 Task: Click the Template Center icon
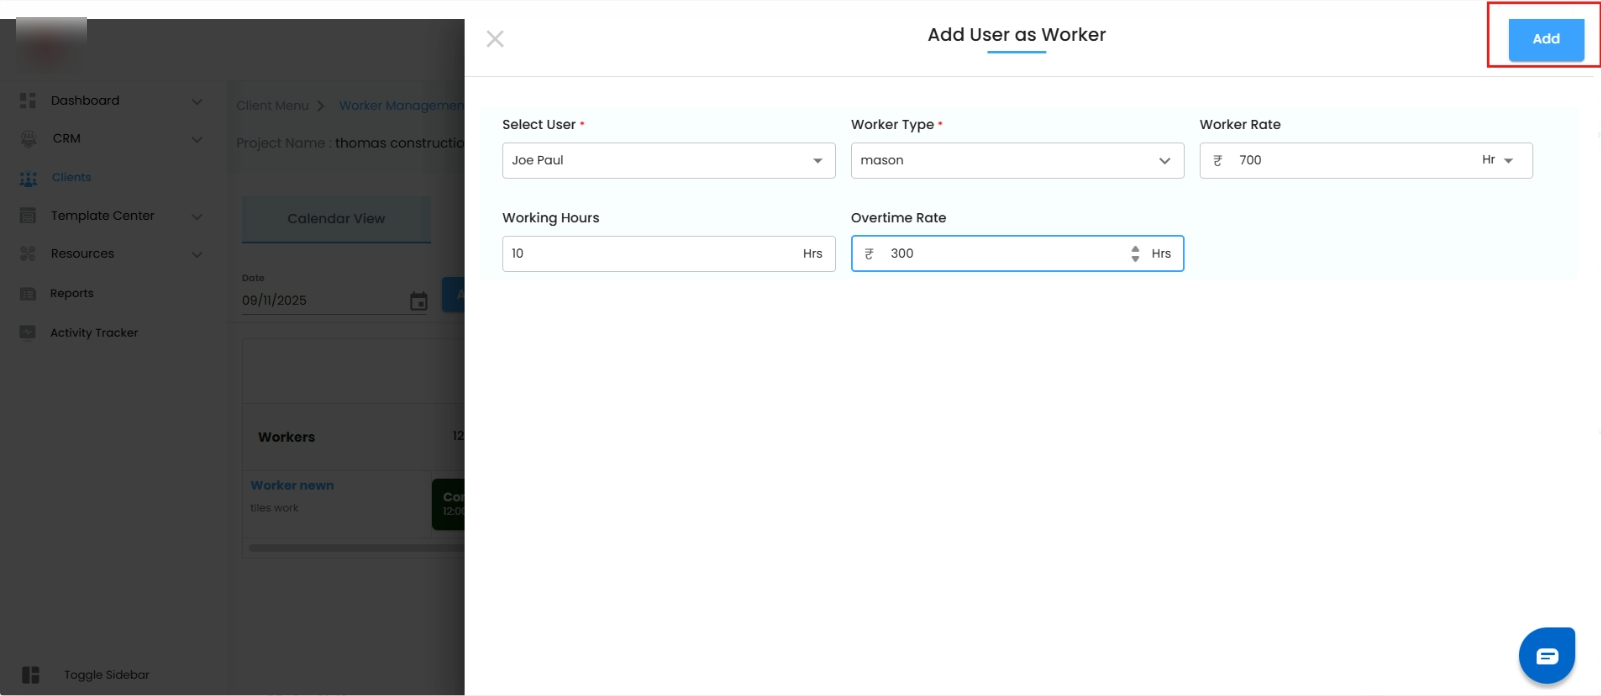(28, 216)
